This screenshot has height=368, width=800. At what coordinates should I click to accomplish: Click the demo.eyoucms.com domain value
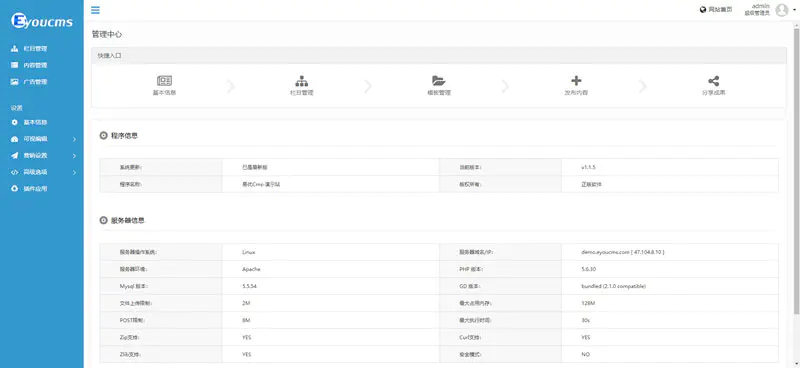click(x=622, y=252)
